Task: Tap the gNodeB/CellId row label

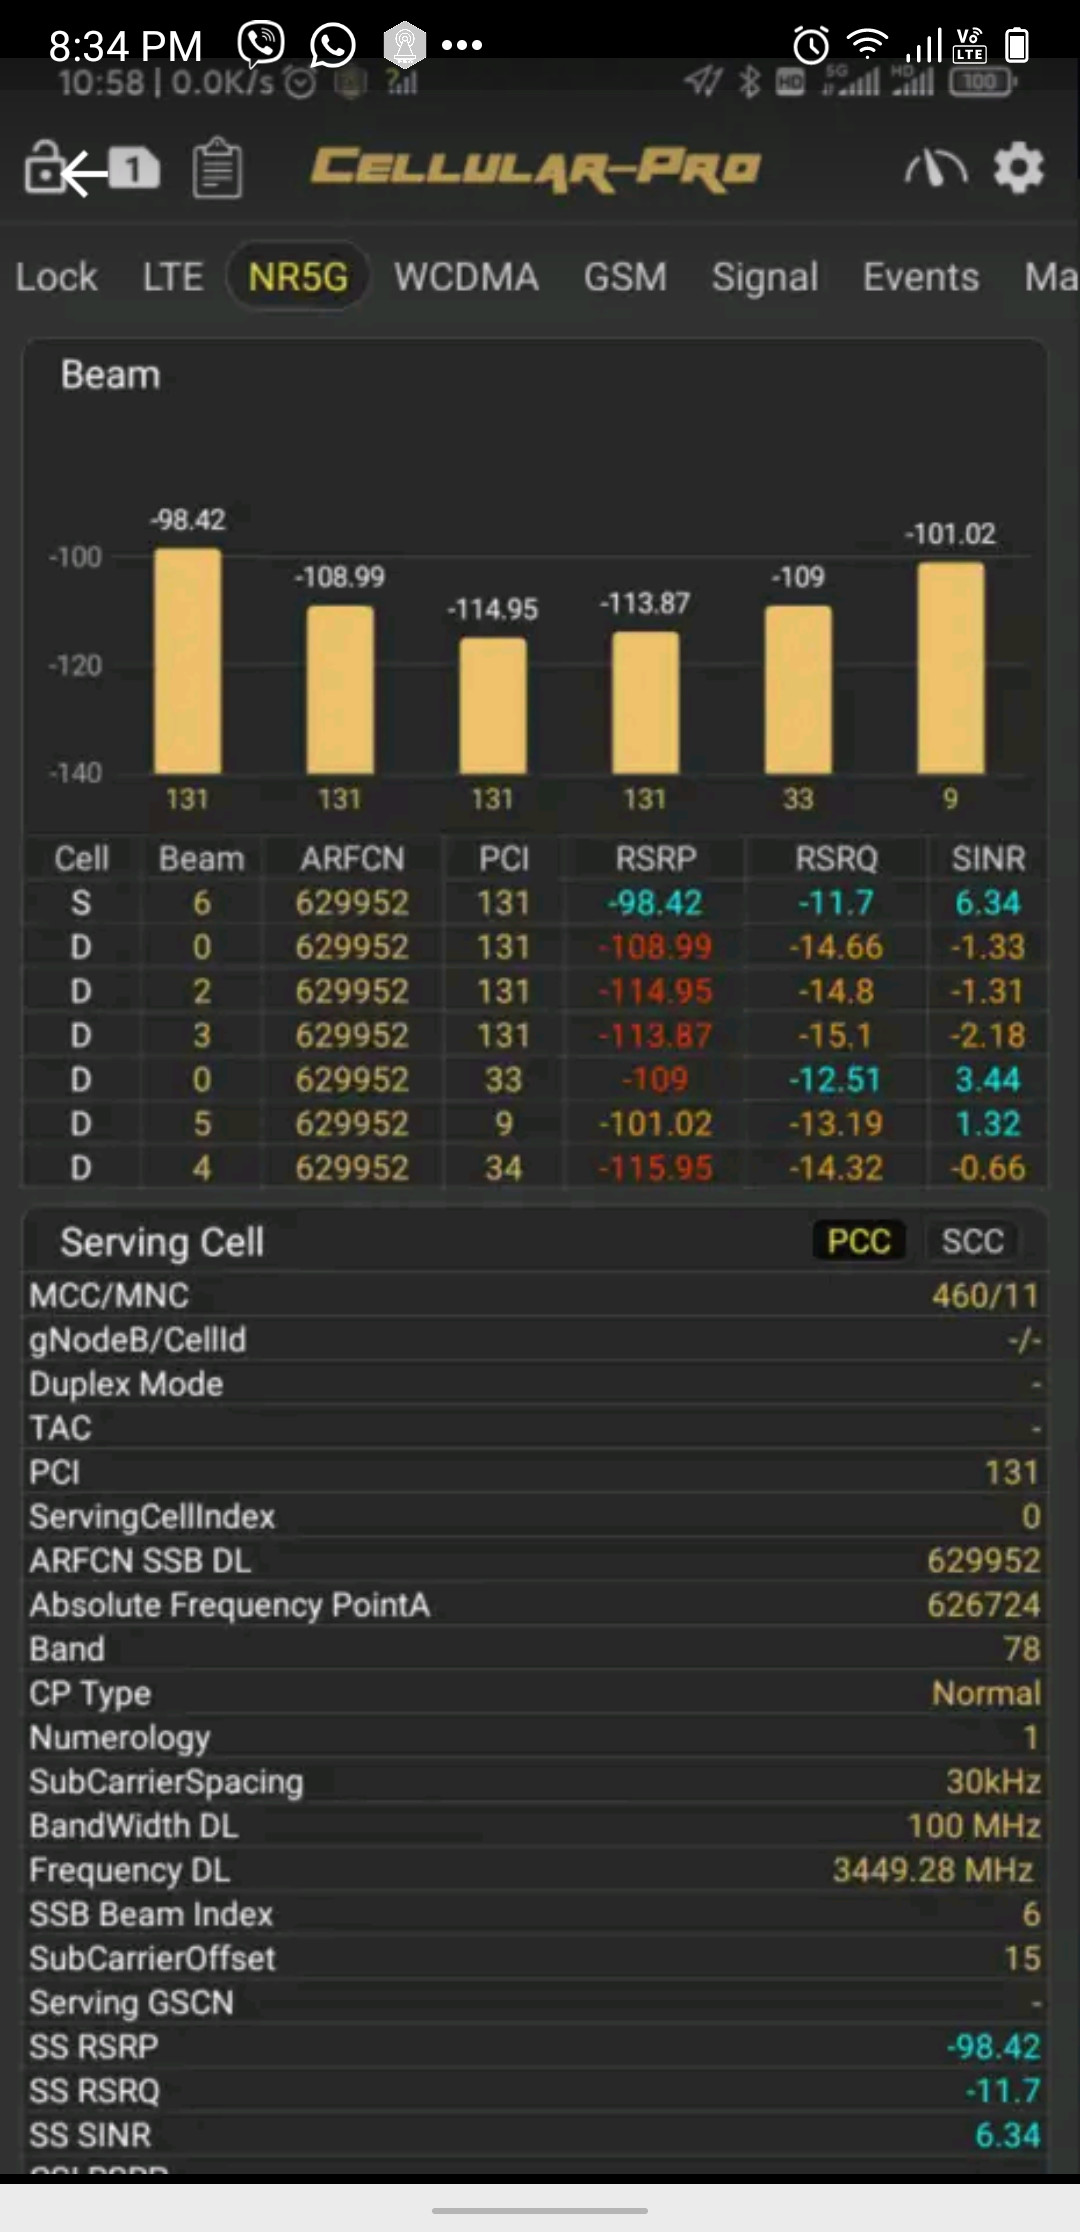Action: (x=137, y=1340)
